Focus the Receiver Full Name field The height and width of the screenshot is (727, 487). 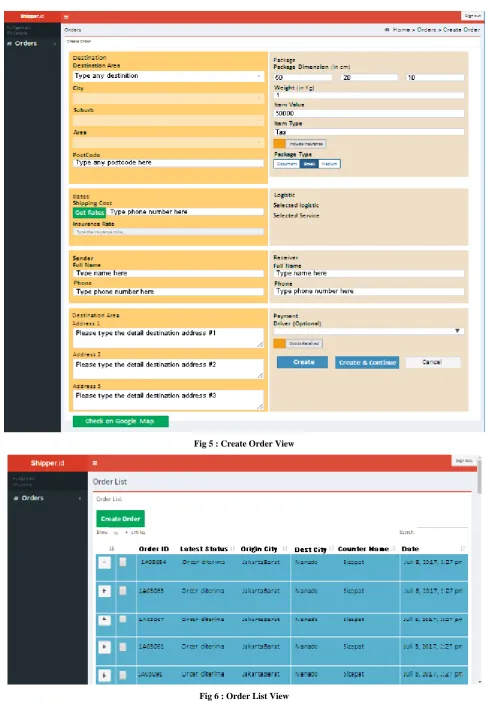pyautogui.click(x=369, y=274)
